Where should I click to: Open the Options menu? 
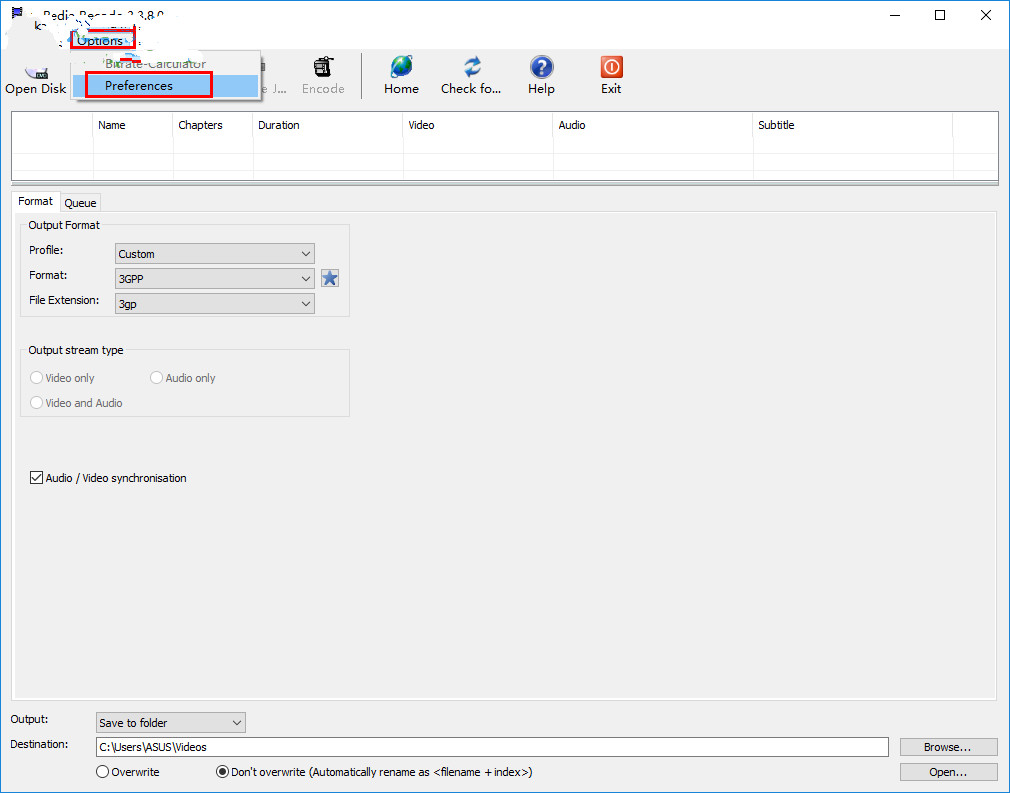click(101, 40)
